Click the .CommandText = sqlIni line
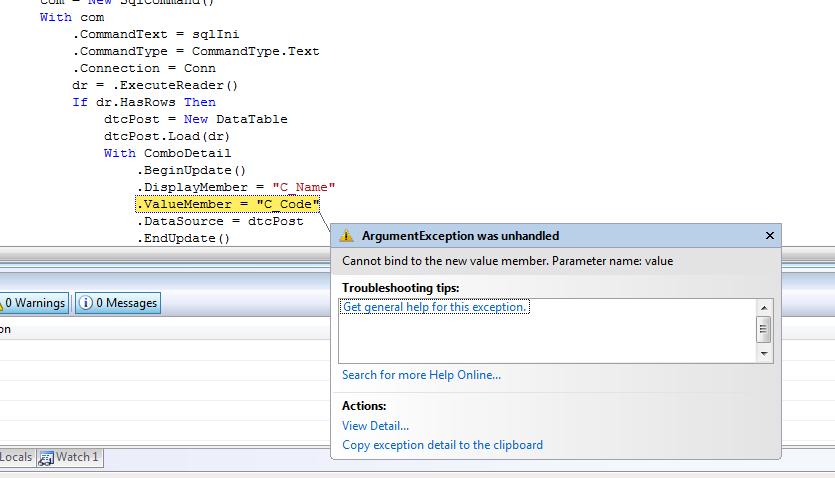835x478 pixels. coord(155,34)
